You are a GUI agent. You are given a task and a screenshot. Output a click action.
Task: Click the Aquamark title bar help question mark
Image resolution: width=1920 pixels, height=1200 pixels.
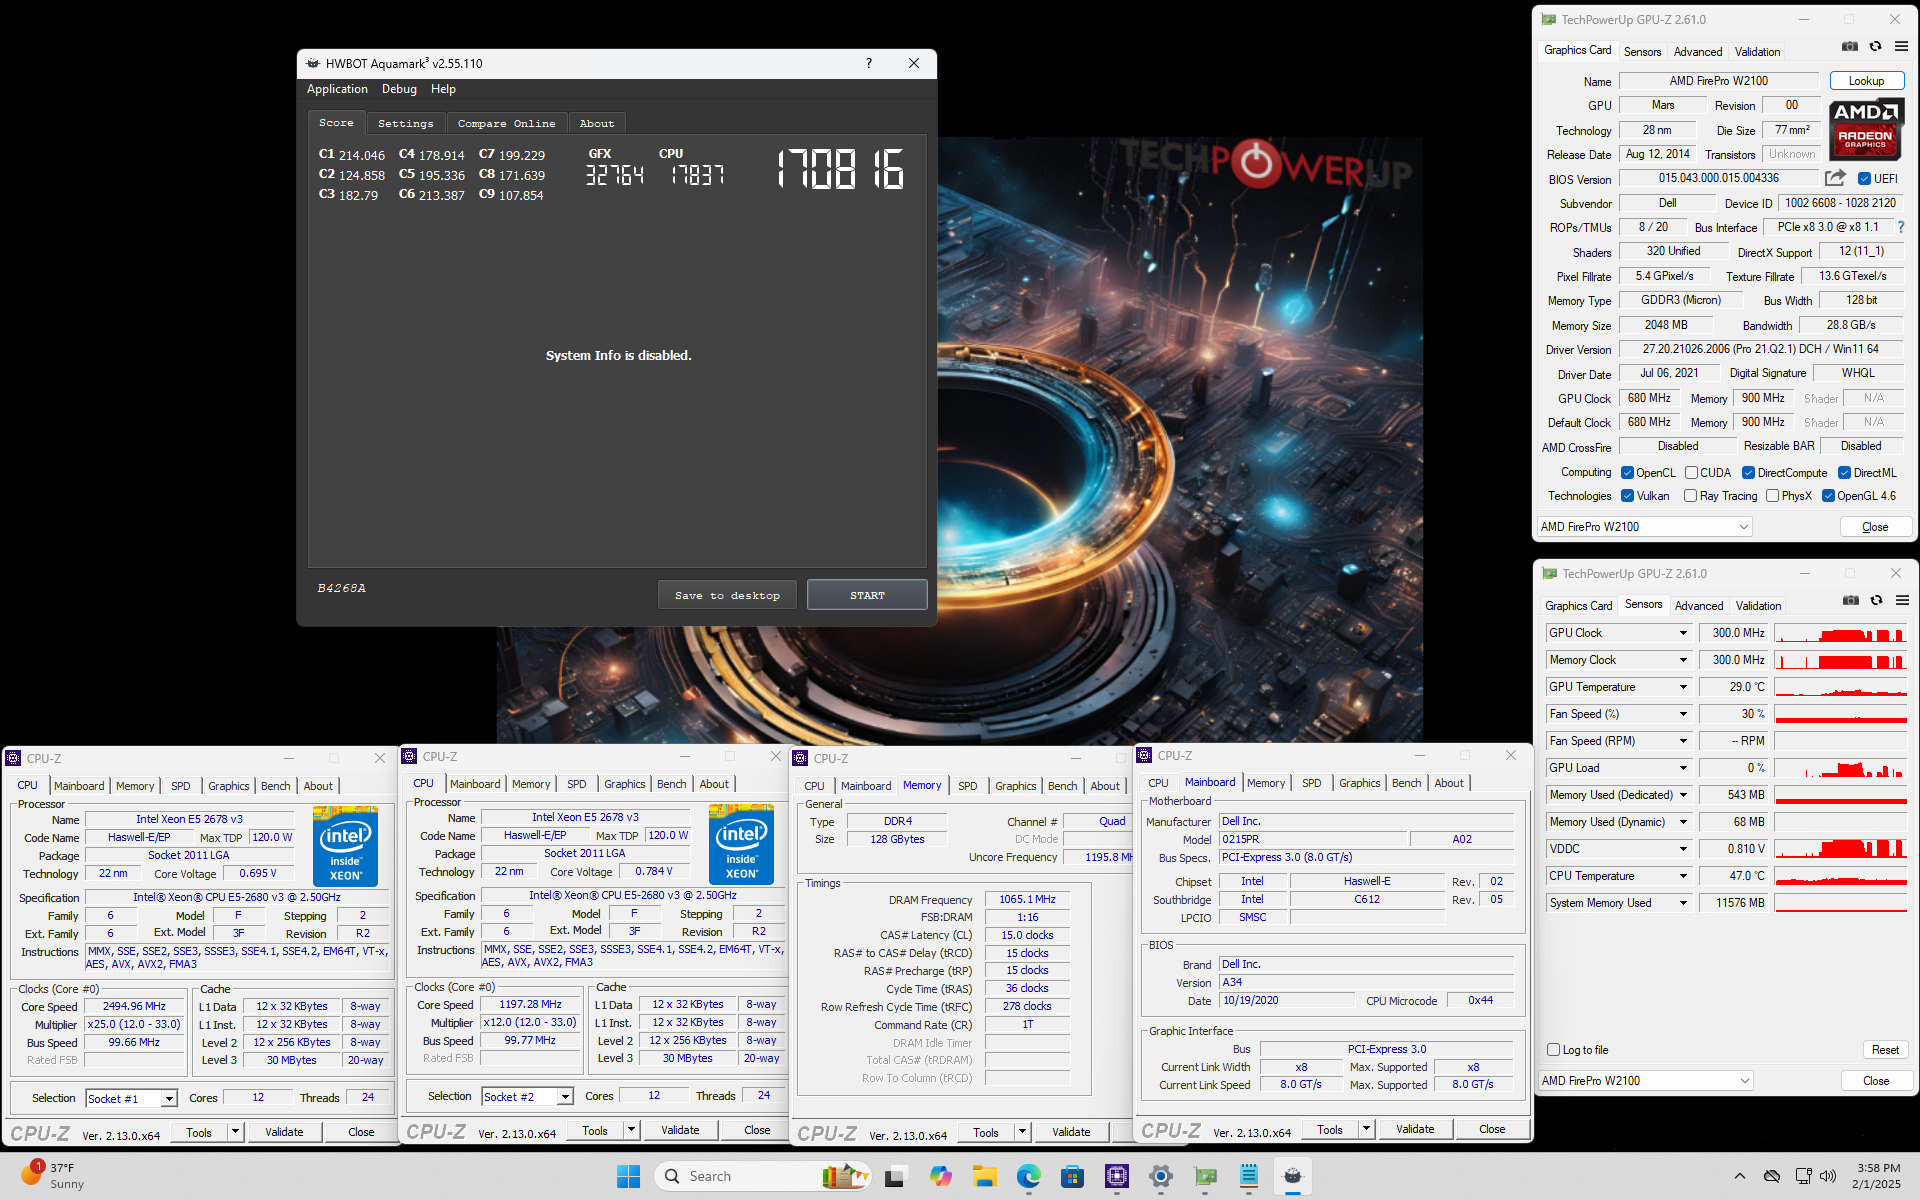pos(868,63)
